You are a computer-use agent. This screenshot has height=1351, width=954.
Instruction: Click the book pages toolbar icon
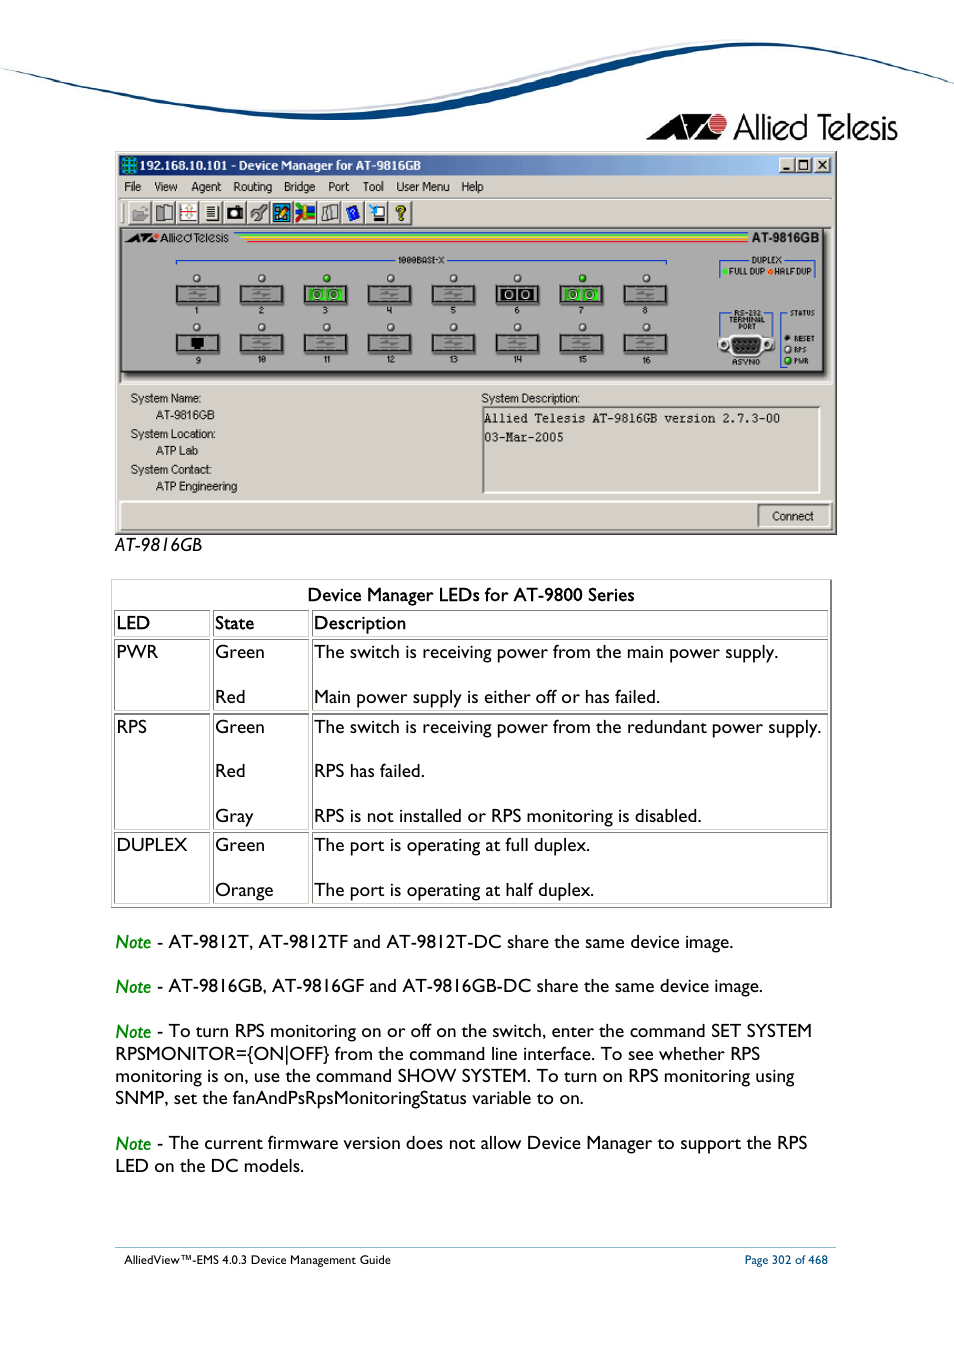tap(164, 213)
